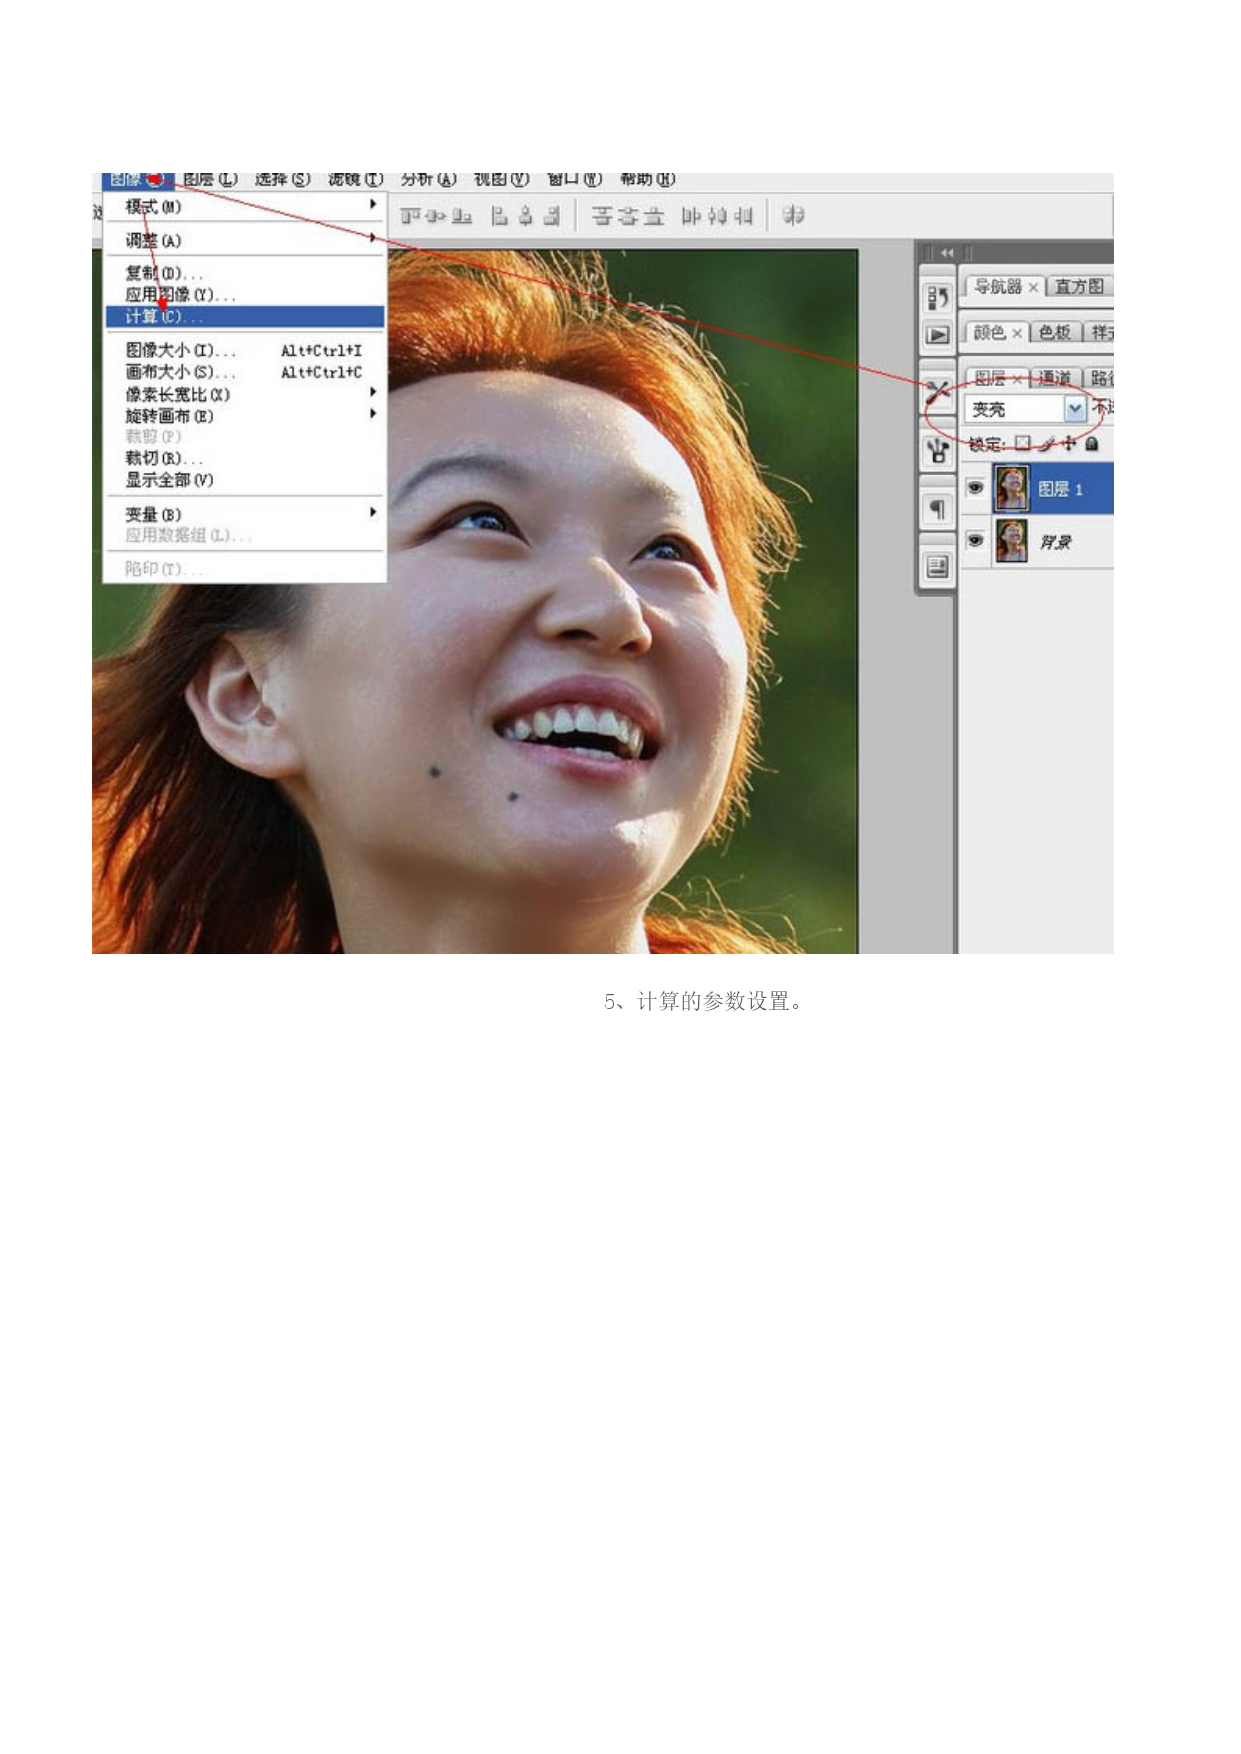Open the Brushes panel icon in dock
This screenshot has width=1241, height=1754.
(937, 452)
